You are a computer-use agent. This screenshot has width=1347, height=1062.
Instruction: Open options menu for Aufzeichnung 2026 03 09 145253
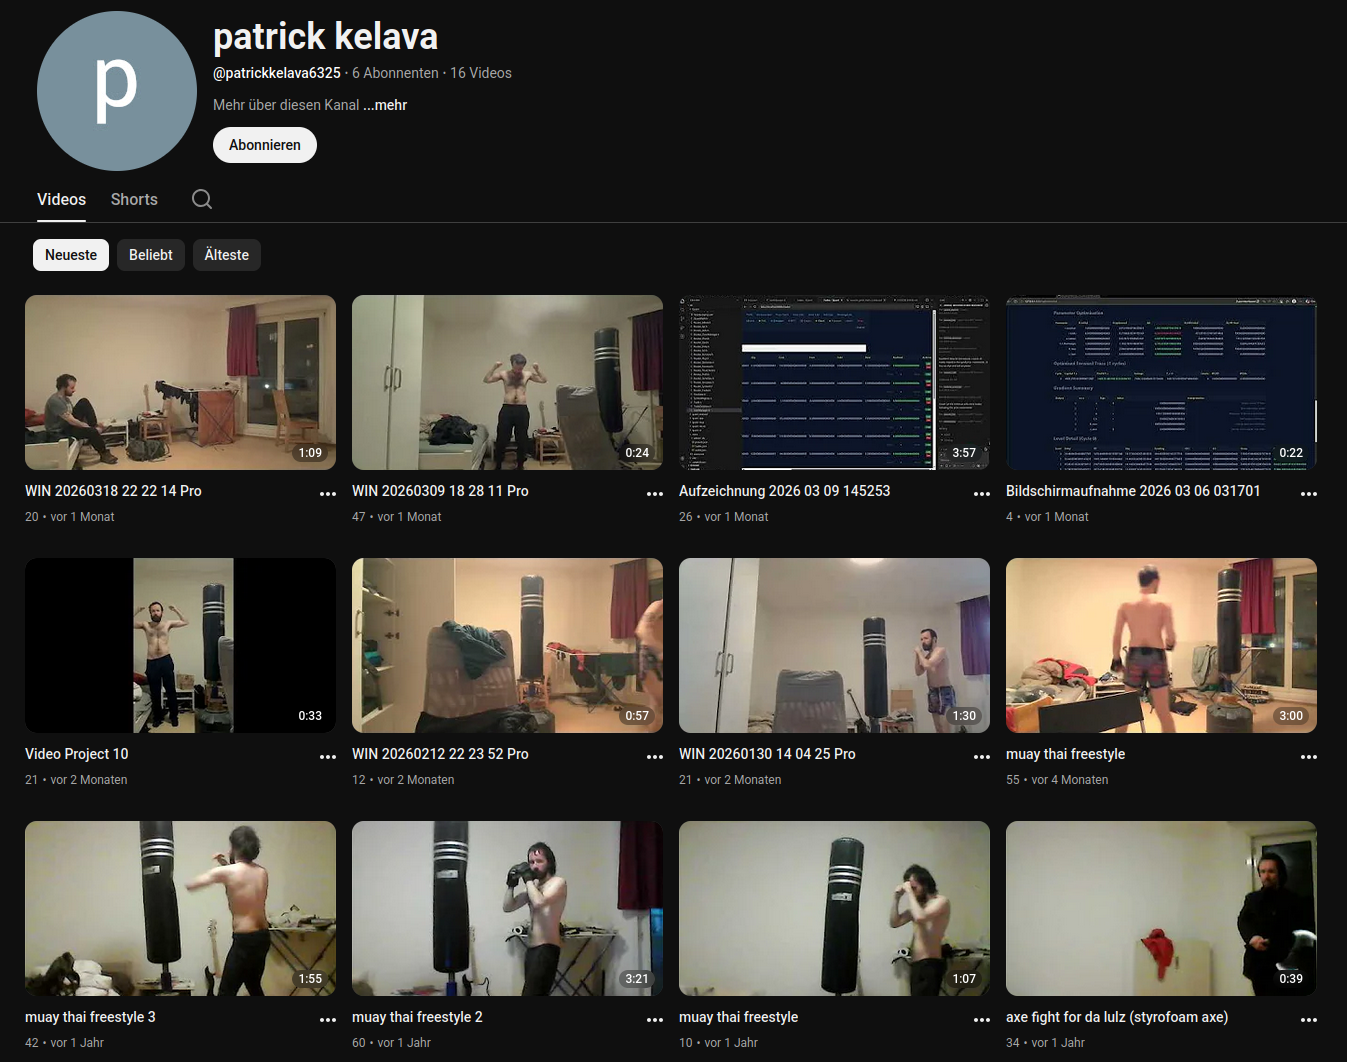(982, 493)
